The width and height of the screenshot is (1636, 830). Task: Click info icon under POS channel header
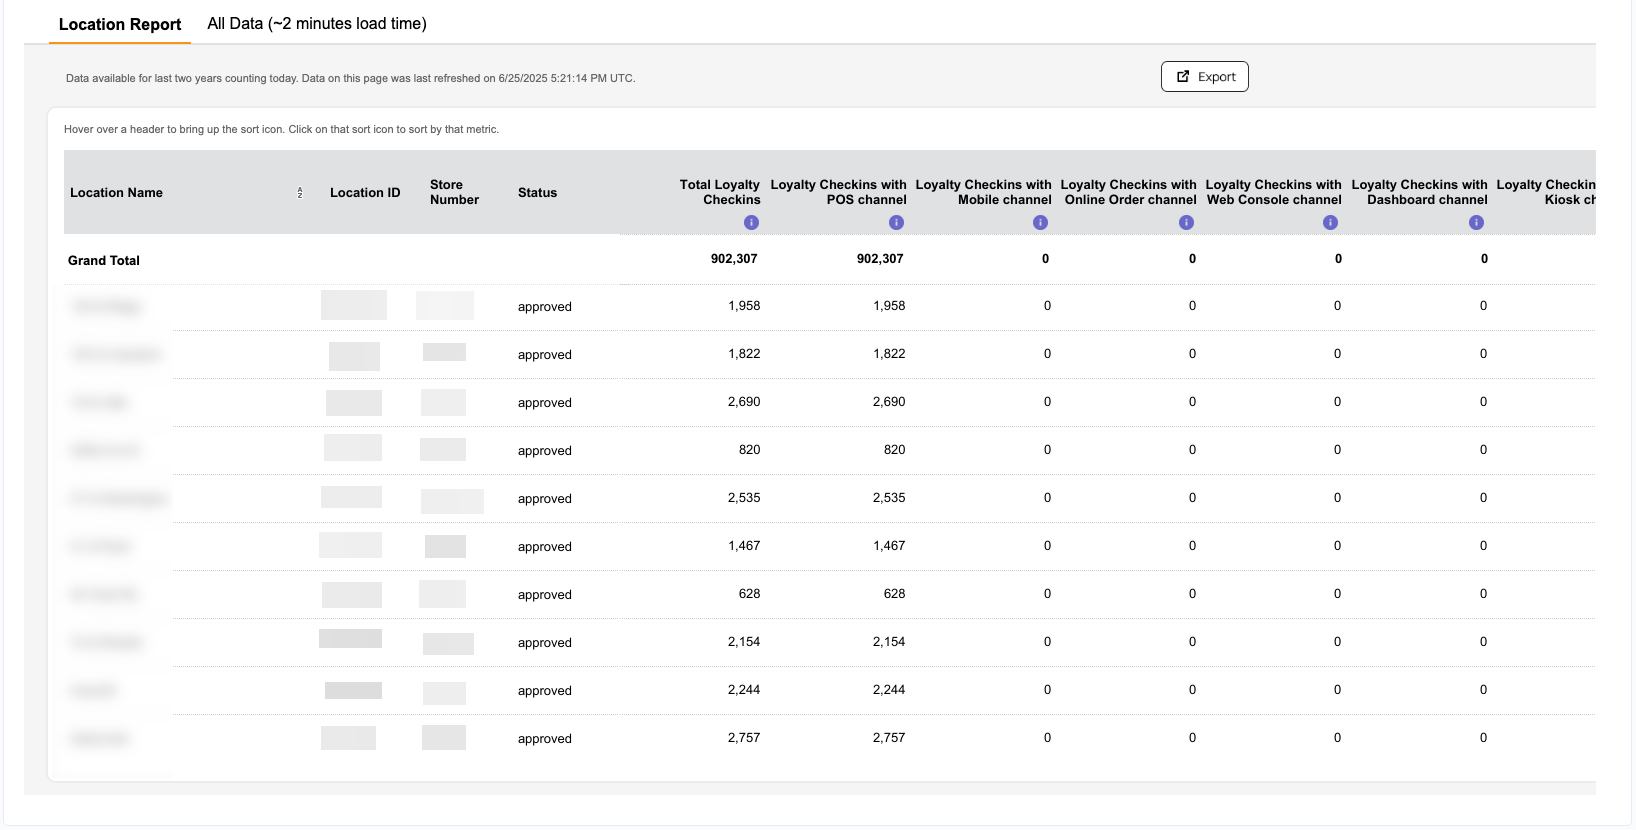[x=896, y=222]
